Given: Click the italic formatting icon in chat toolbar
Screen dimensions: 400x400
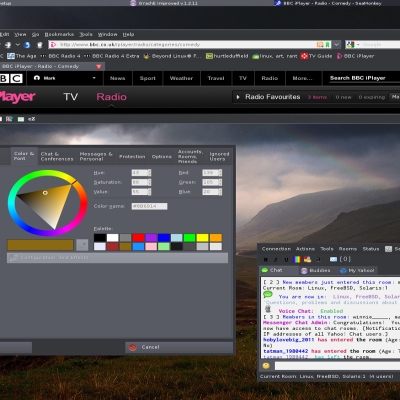Looking at the screenshot, I should coord(276,259).
